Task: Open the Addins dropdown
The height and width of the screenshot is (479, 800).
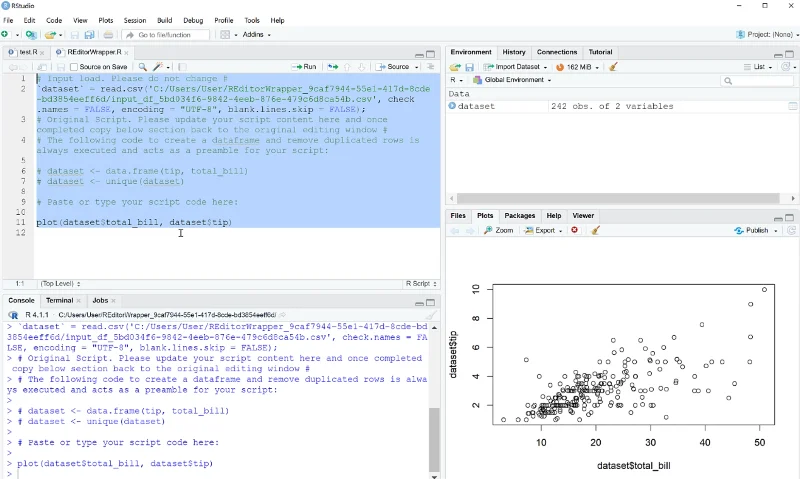Action: pos(257,35)
